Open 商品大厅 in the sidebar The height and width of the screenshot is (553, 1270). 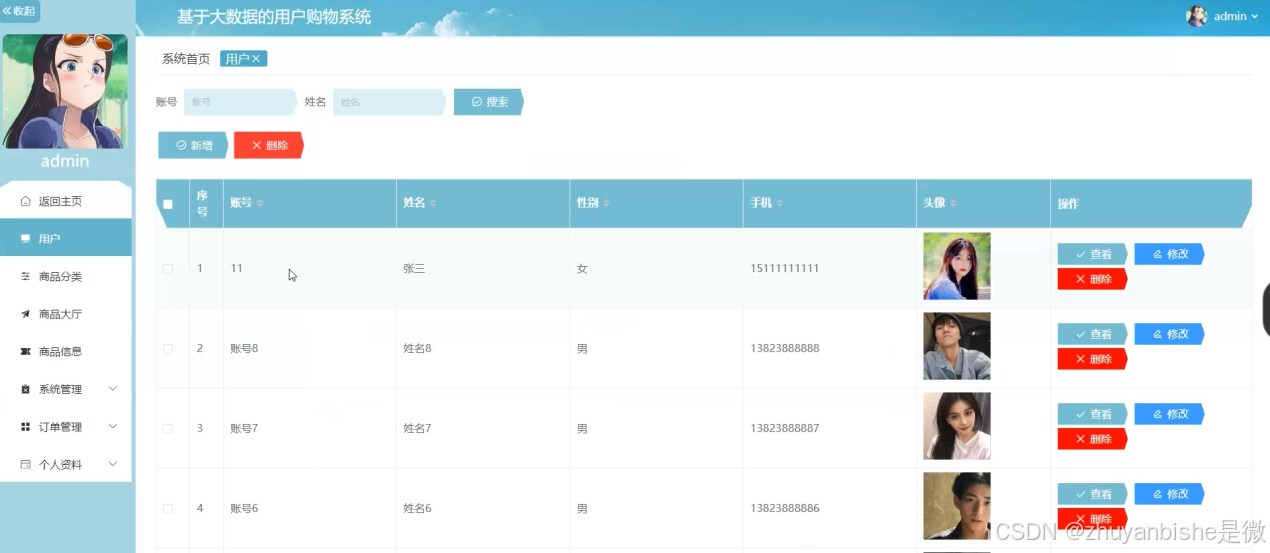pyautogui.click(x=66, y=314)
